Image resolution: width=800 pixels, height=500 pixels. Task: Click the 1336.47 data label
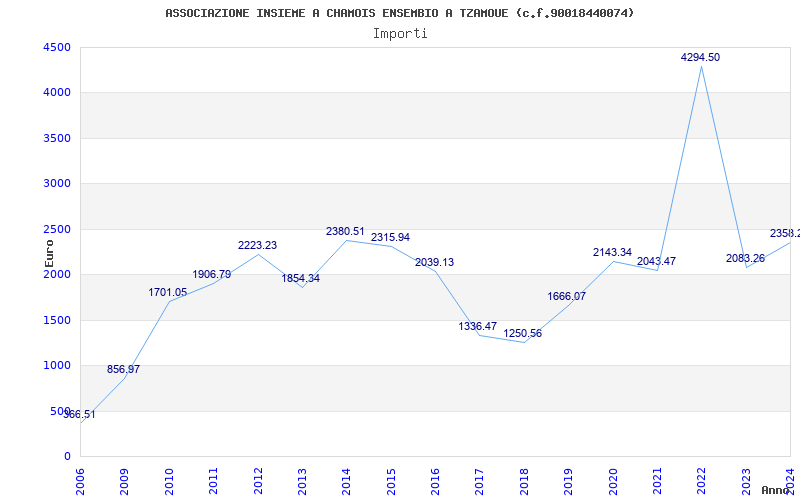(477, 327)
